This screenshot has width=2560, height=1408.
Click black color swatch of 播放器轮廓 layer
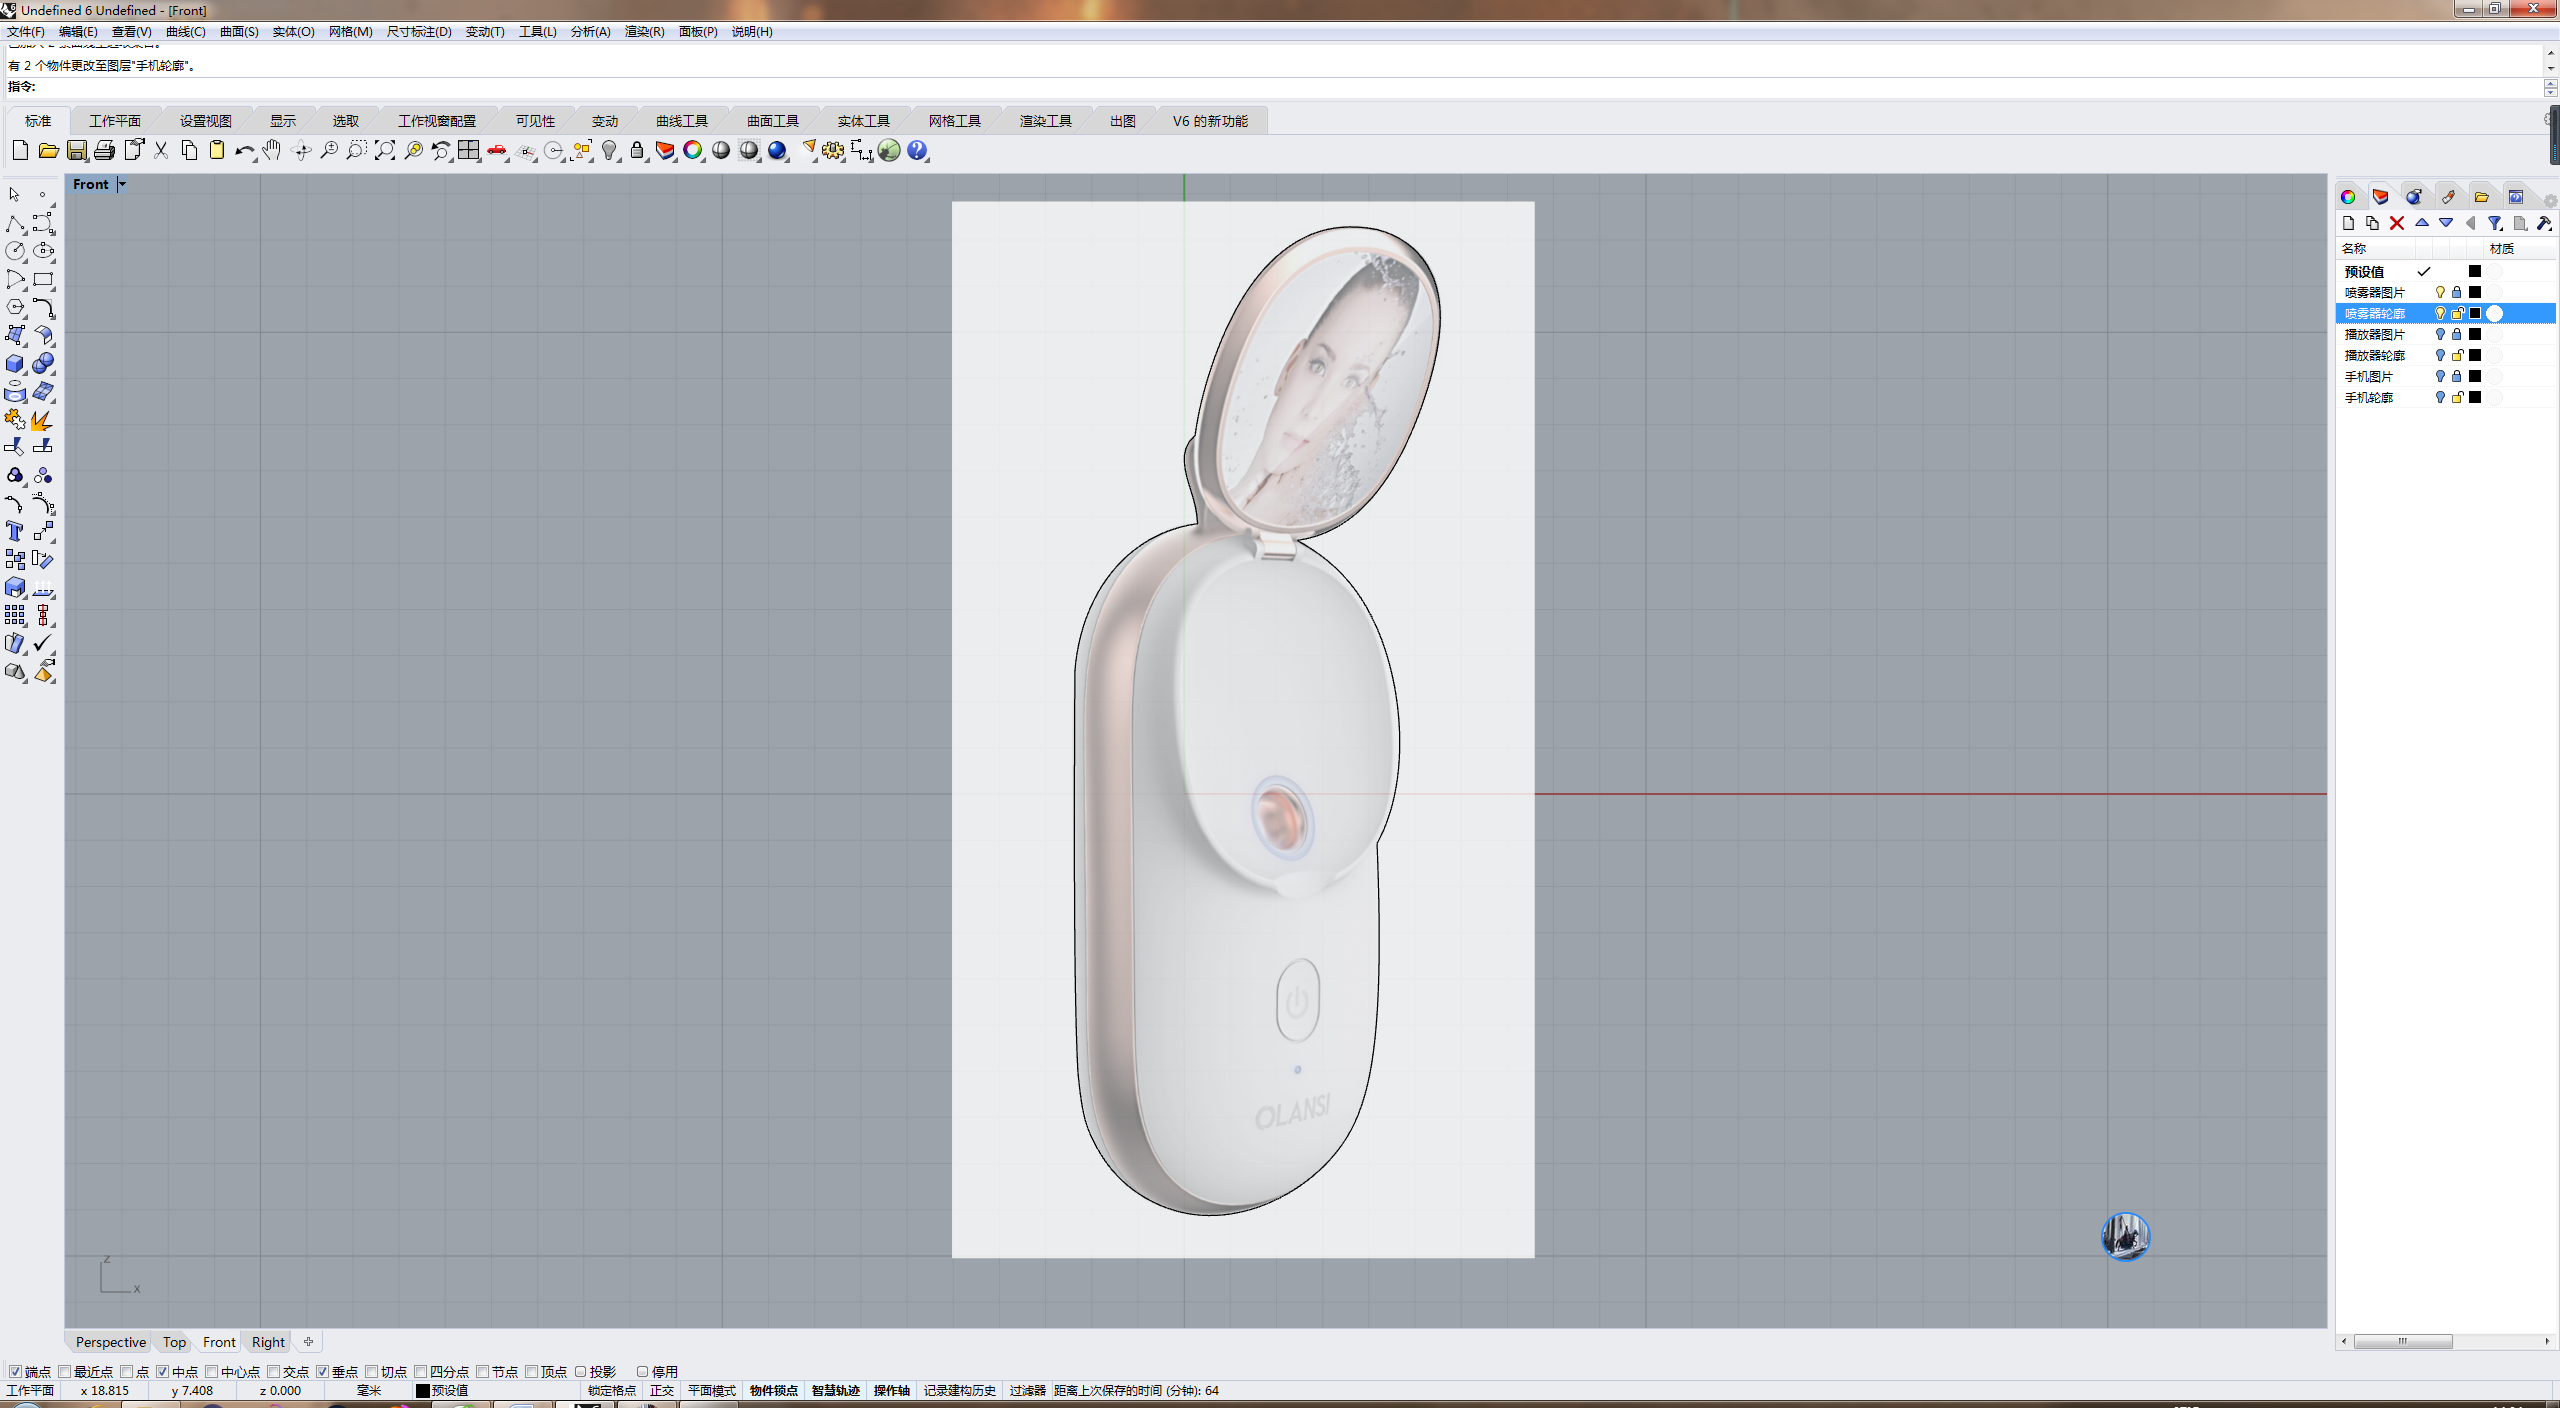(2475, 355)
